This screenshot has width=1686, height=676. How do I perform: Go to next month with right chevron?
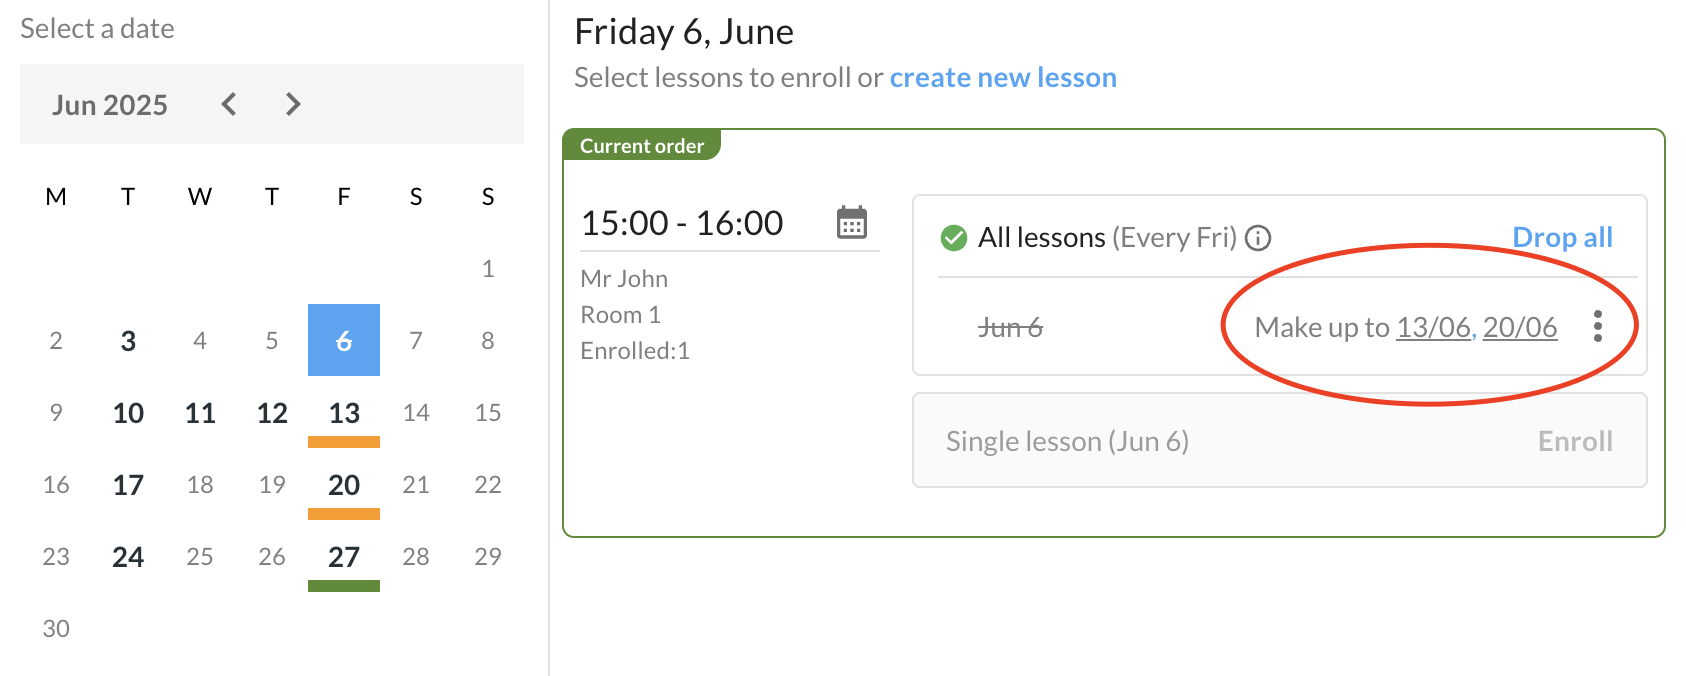(x=293, y=104)
